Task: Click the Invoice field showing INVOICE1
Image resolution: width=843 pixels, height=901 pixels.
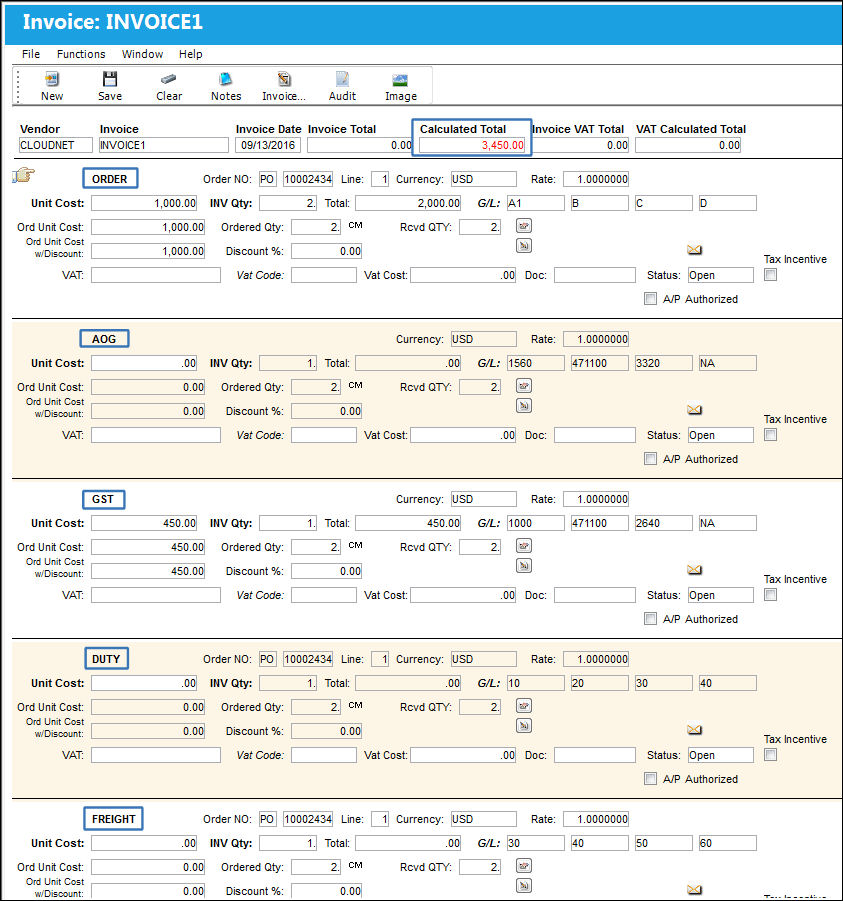Action: pos(164,145)
